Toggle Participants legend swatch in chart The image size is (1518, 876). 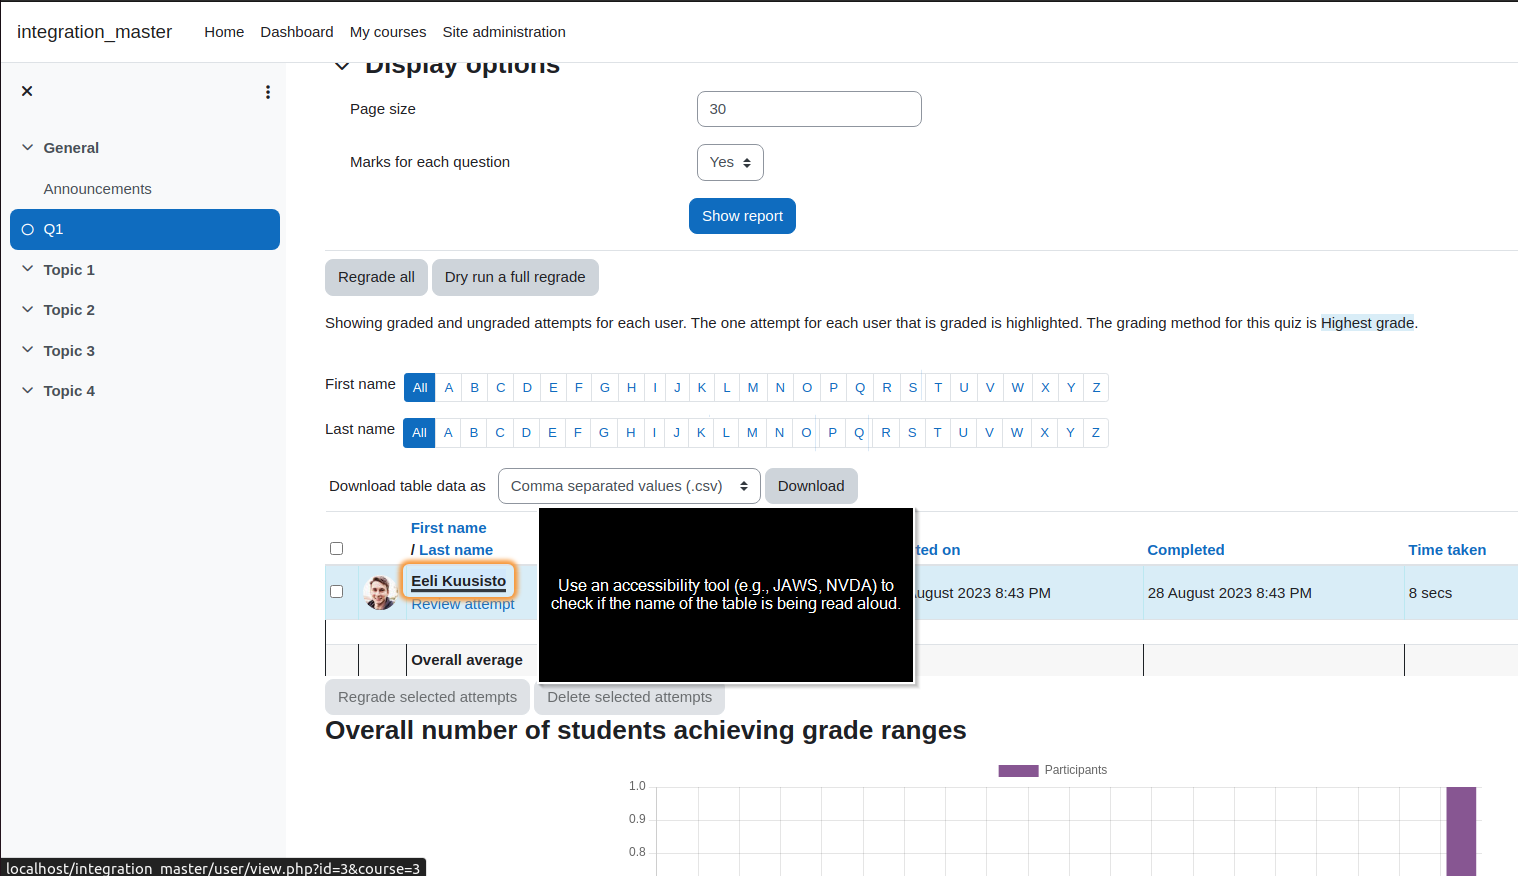pos(1018,770)
